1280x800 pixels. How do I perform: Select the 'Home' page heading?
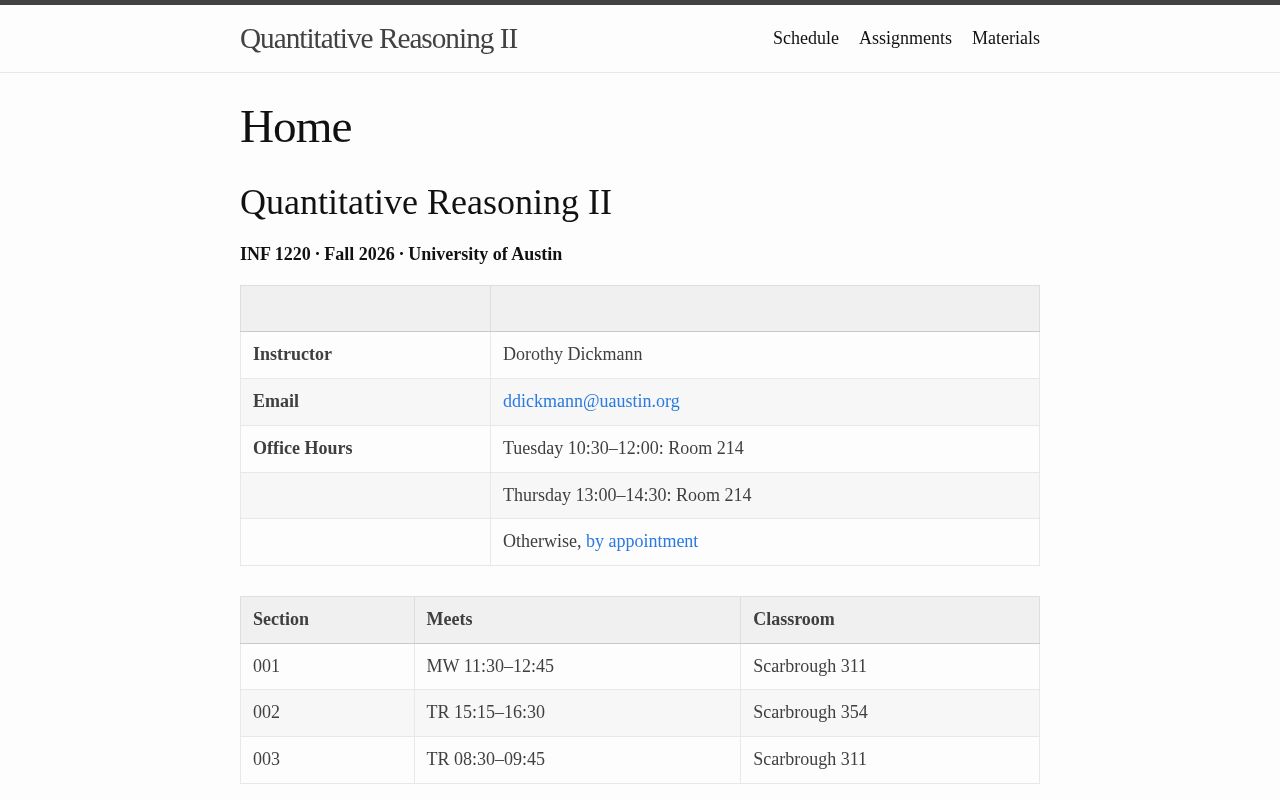tap(296, 127)
